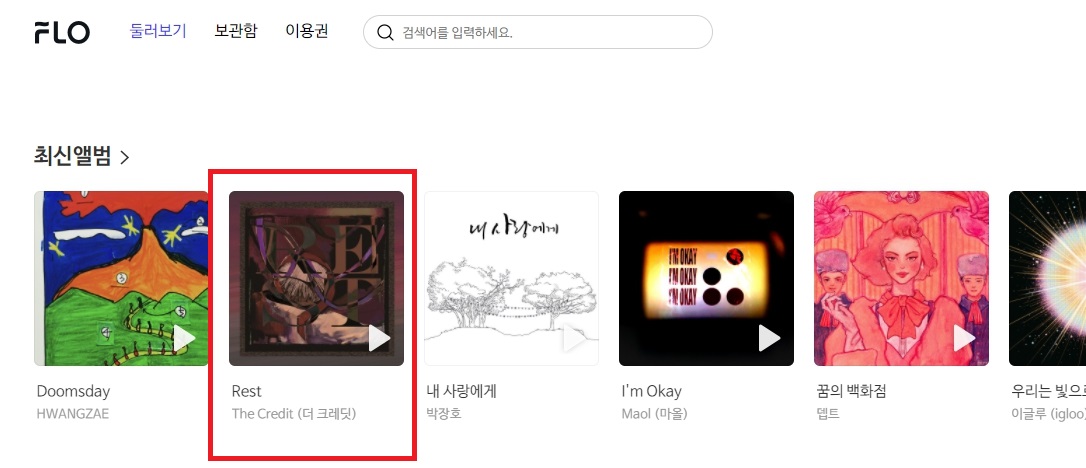Select the 꿈의 백화점 album cover

[x=901, y=278]
